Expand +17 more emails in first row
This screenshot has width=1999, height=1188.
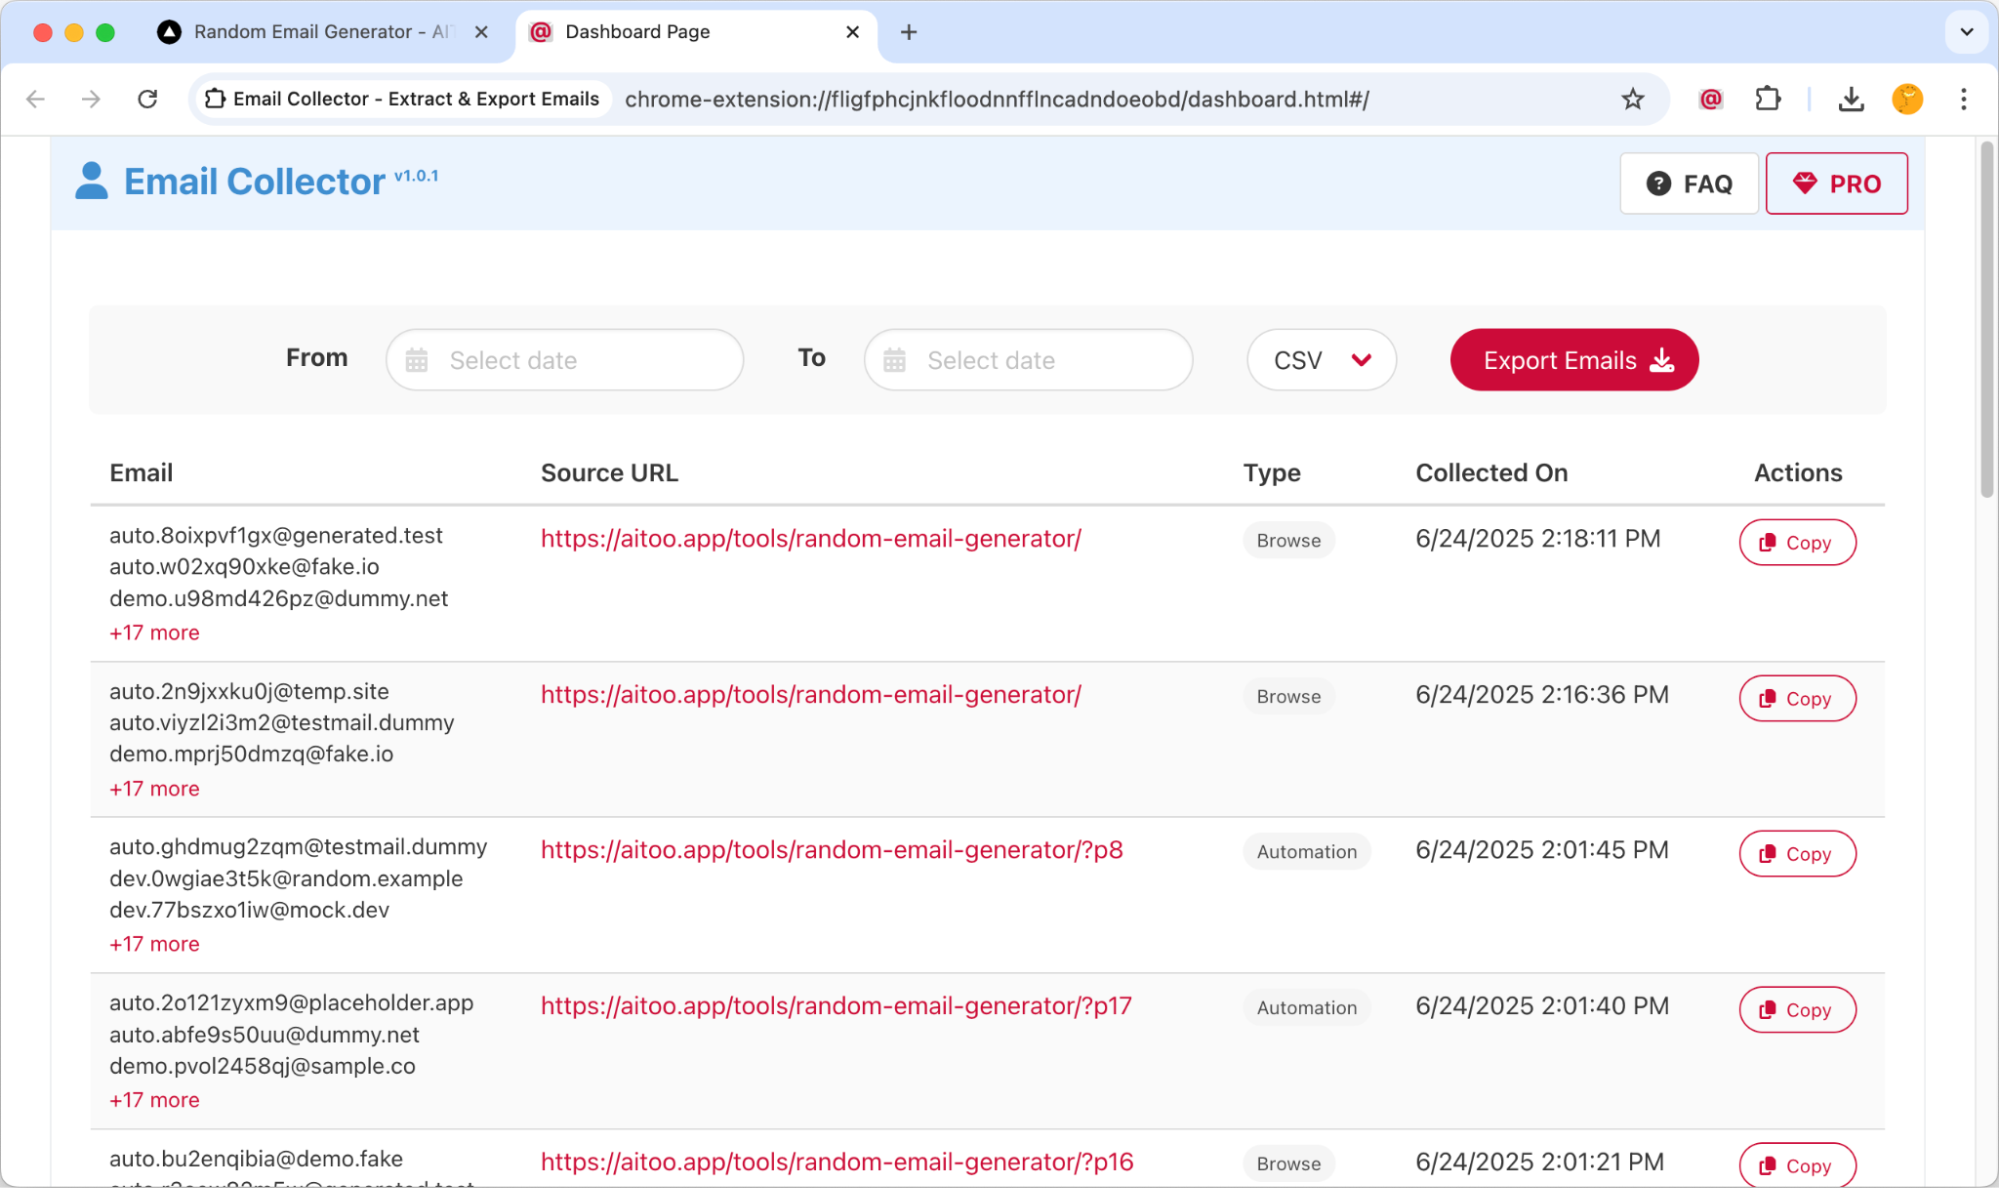[154, 633]
